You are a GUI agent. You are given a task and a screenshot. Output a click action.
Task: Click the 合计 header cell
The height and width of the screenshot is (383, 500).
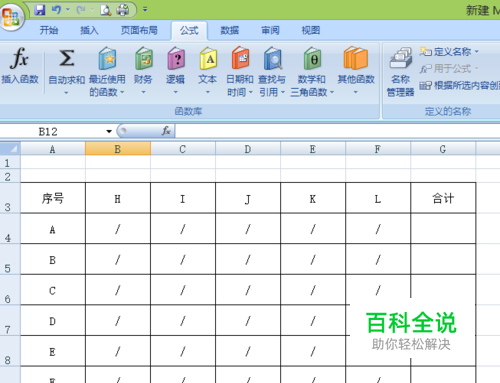point(443,198)
